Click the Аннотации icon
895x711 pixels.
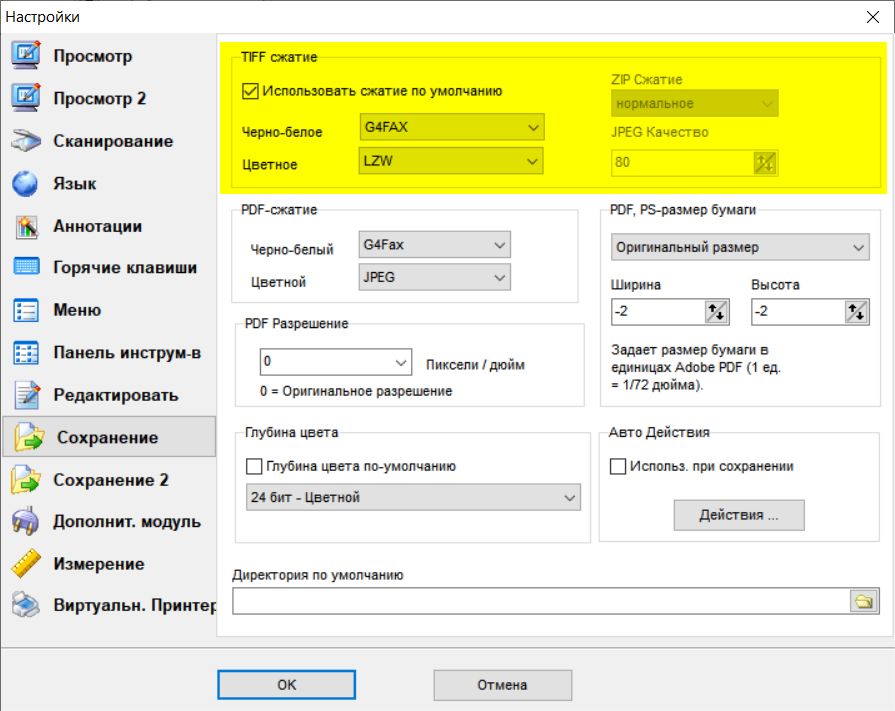(x=27, y=226)
